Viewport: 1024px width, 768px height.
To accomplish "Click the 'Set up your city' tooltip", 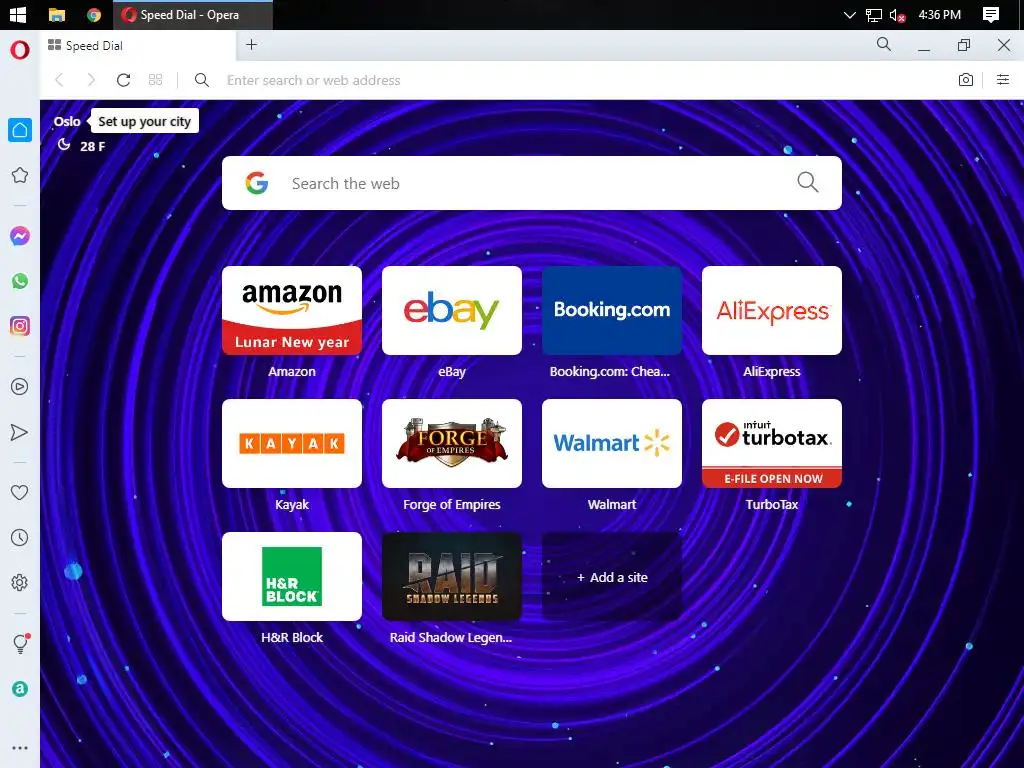I will pyautogui.click(x=144, y=121).
